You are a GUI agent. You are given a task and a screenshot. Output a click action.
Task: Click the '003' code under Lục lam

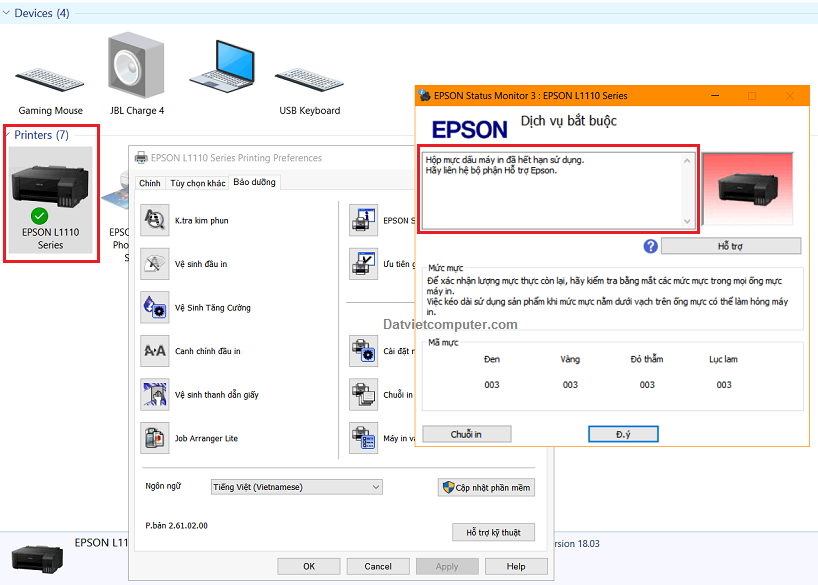pos(724,385)
